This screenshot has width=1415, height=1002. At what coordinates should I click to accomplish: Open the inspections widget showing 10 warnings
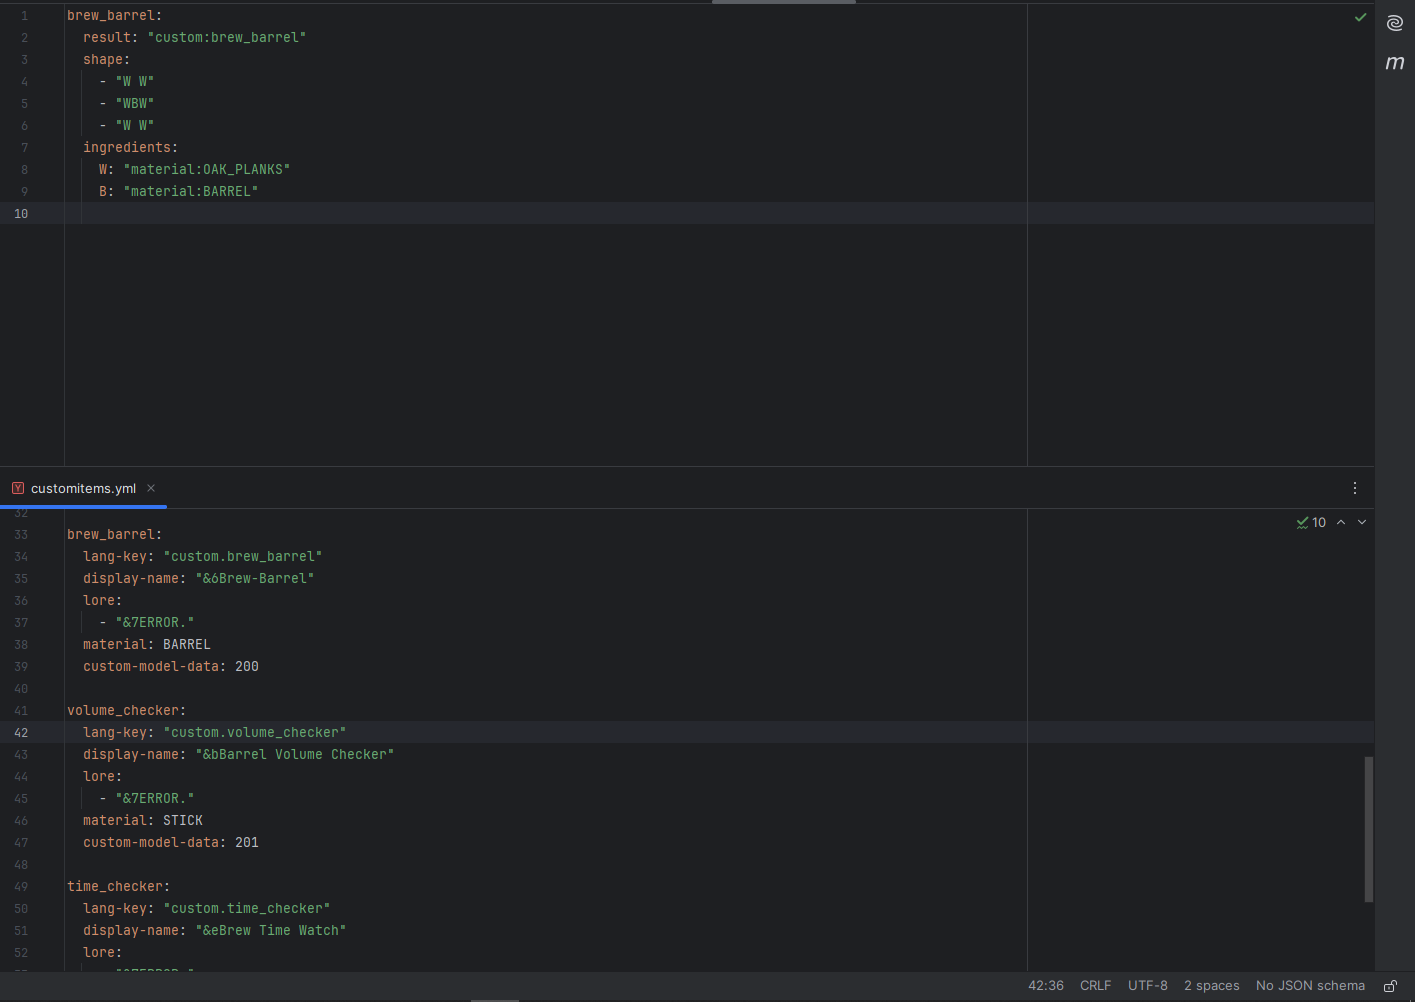click(x=1310, y=521)
